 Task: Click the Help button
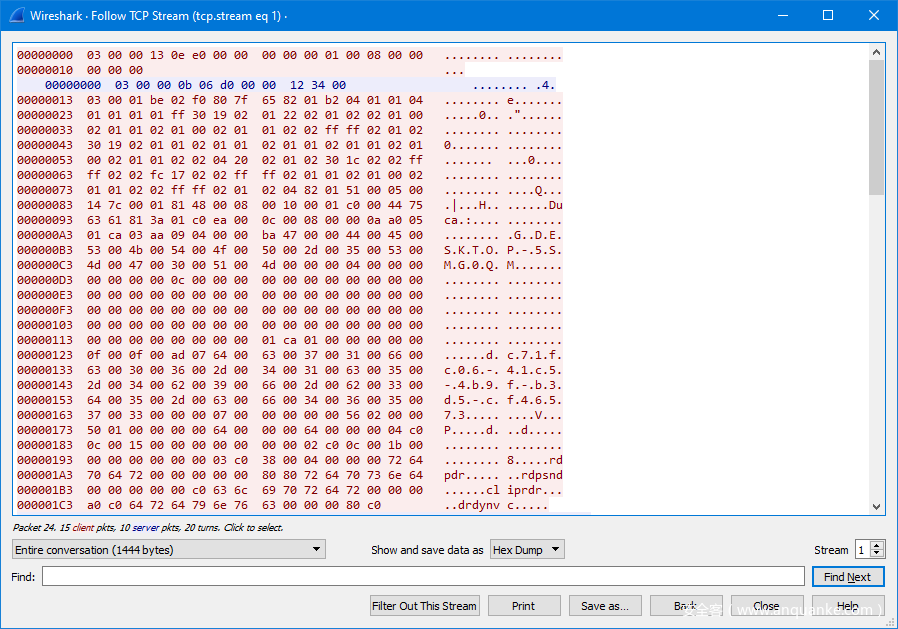coord(848,606)
